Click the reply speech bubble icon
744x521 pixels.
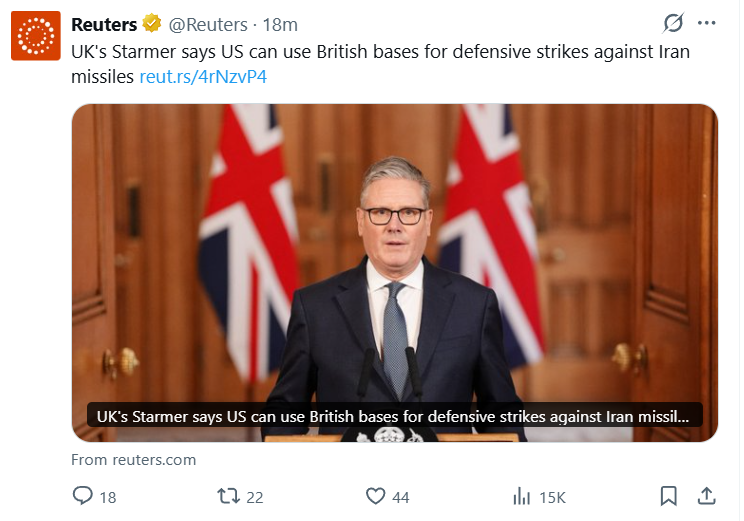click(x=83, y=496)
